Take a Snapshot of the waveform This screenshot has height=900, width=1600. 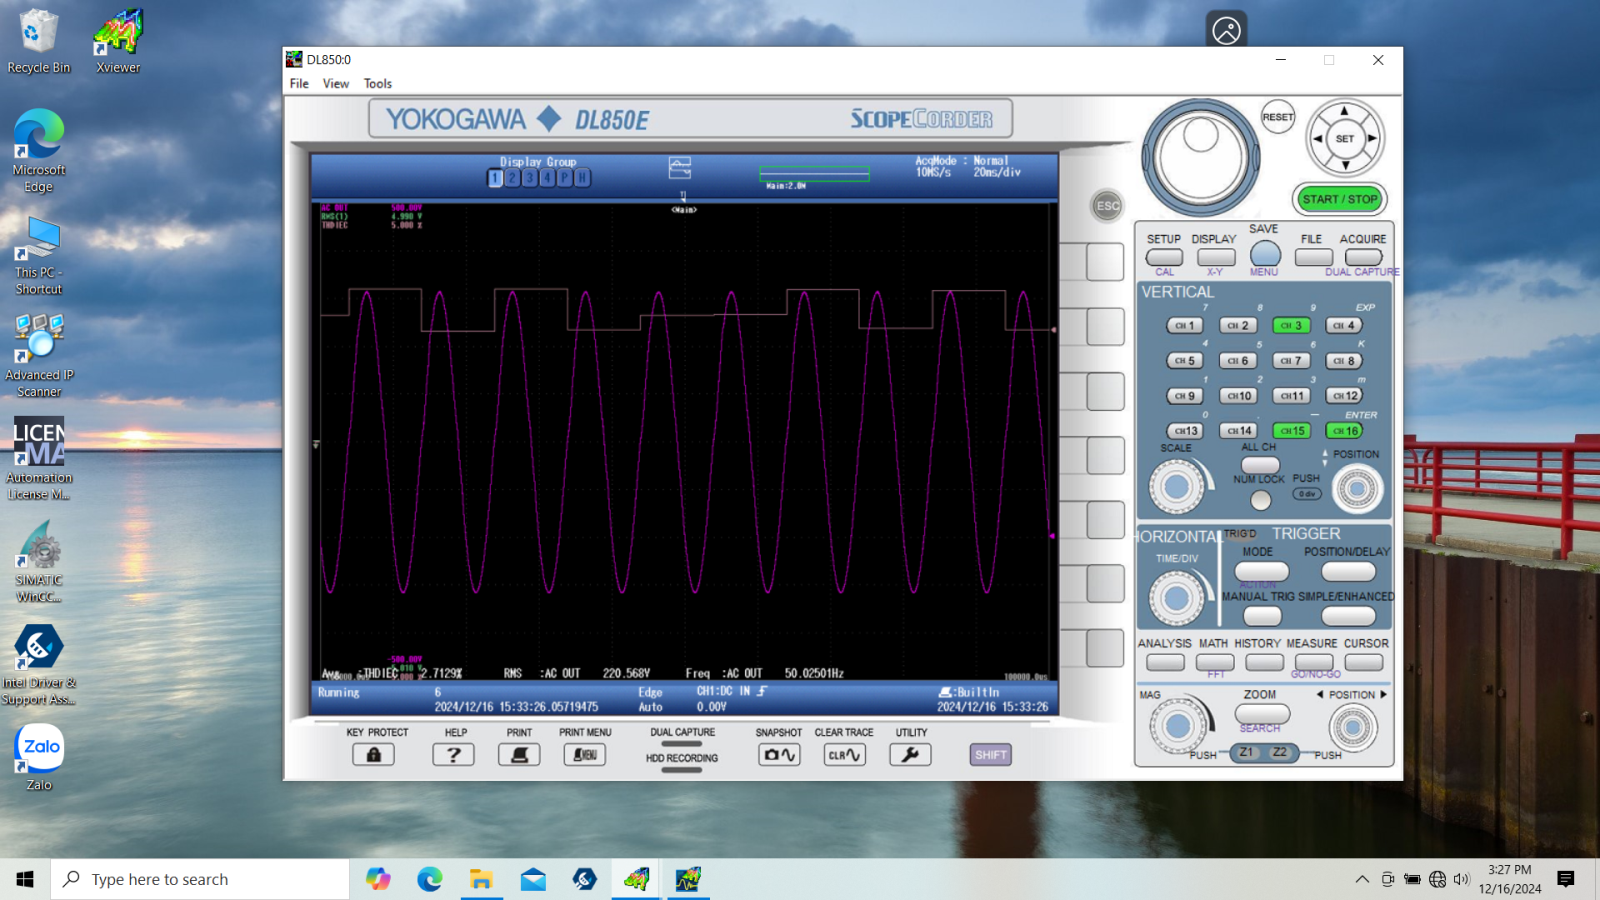pyautogui.click(x=779, y=755)
